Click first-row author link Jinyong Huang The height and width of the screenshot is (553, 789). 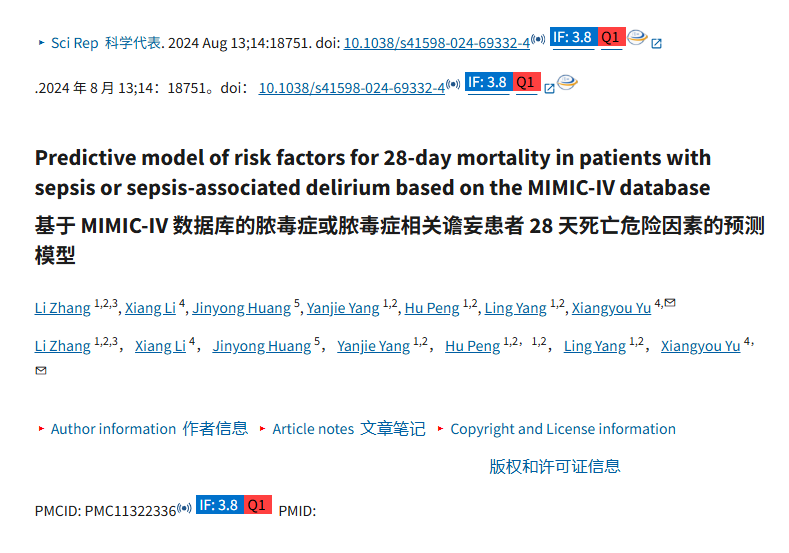[242, 308]
